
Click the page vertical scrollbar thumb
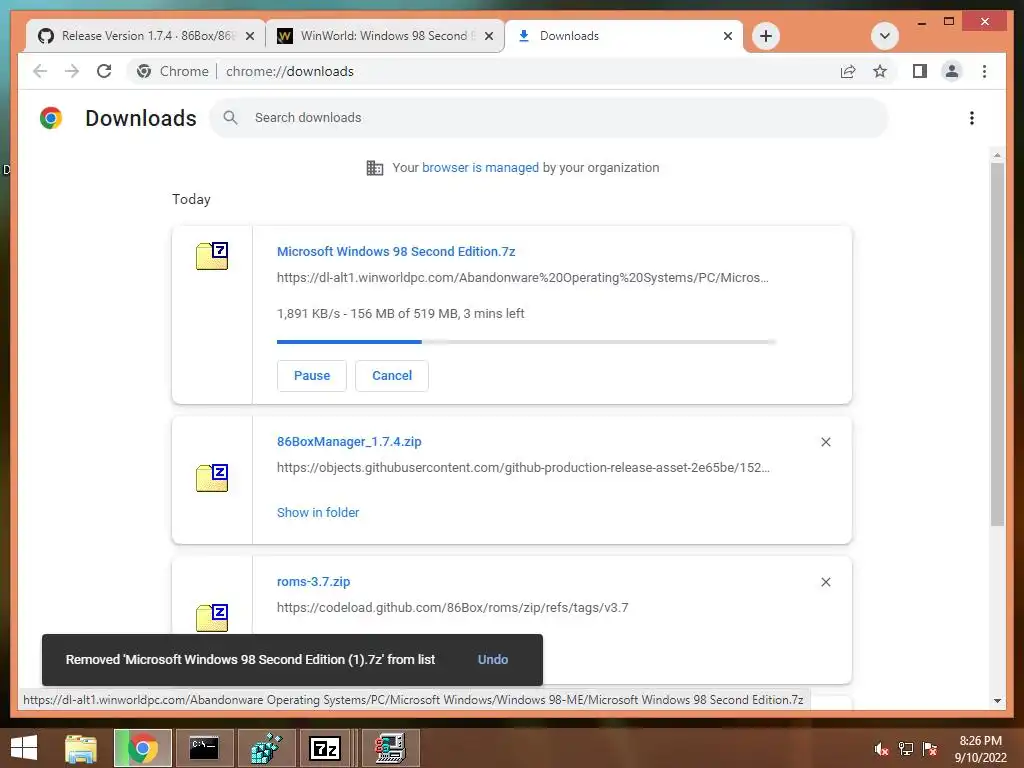pos(997,344)
